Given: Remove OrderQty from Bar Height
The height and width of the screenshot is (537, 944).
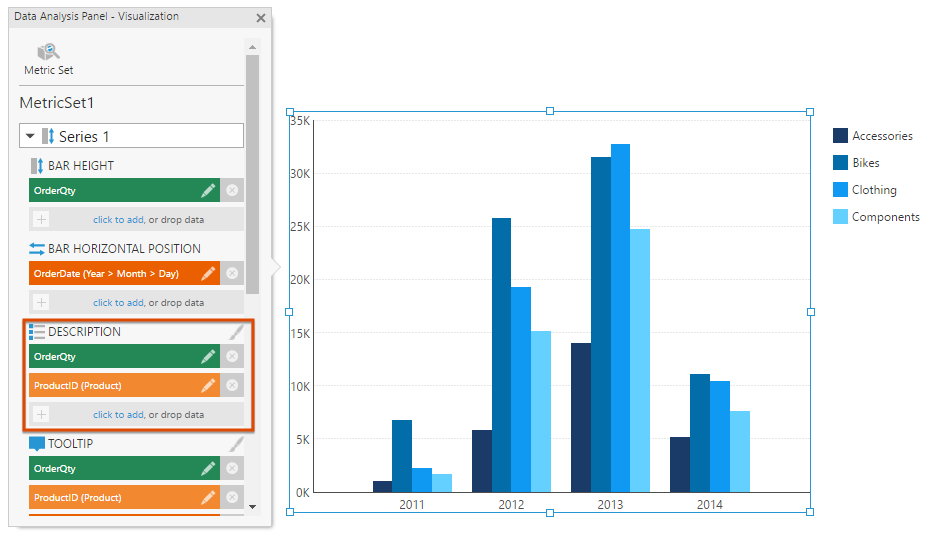Looking at the screenshot, I should pyautogui.click(x=232, y=190).
